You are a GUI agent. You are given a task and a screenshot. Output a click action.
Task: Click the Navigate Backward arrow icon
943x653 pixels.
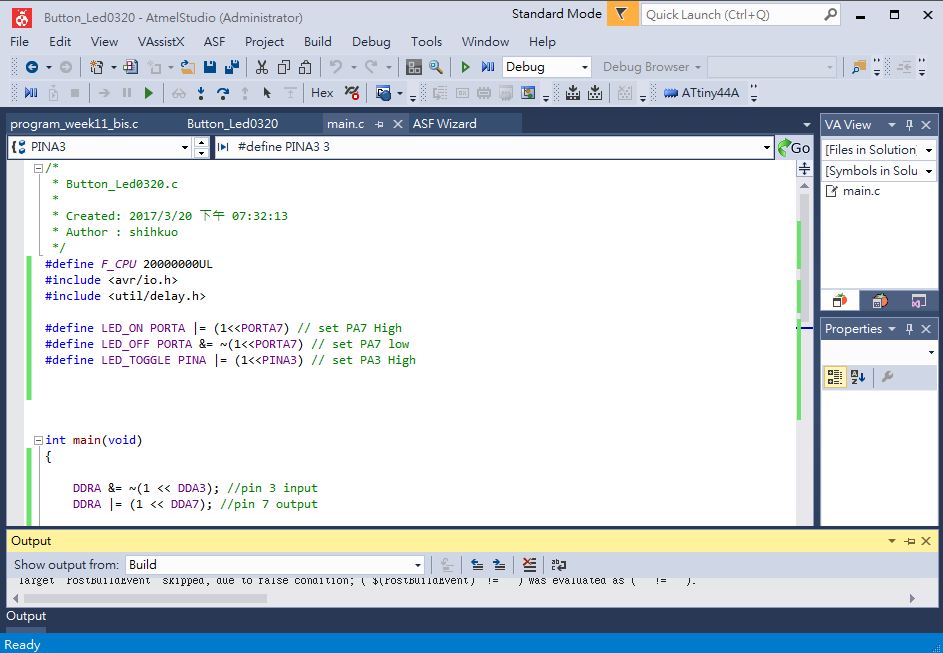click(x=33, y=66)
